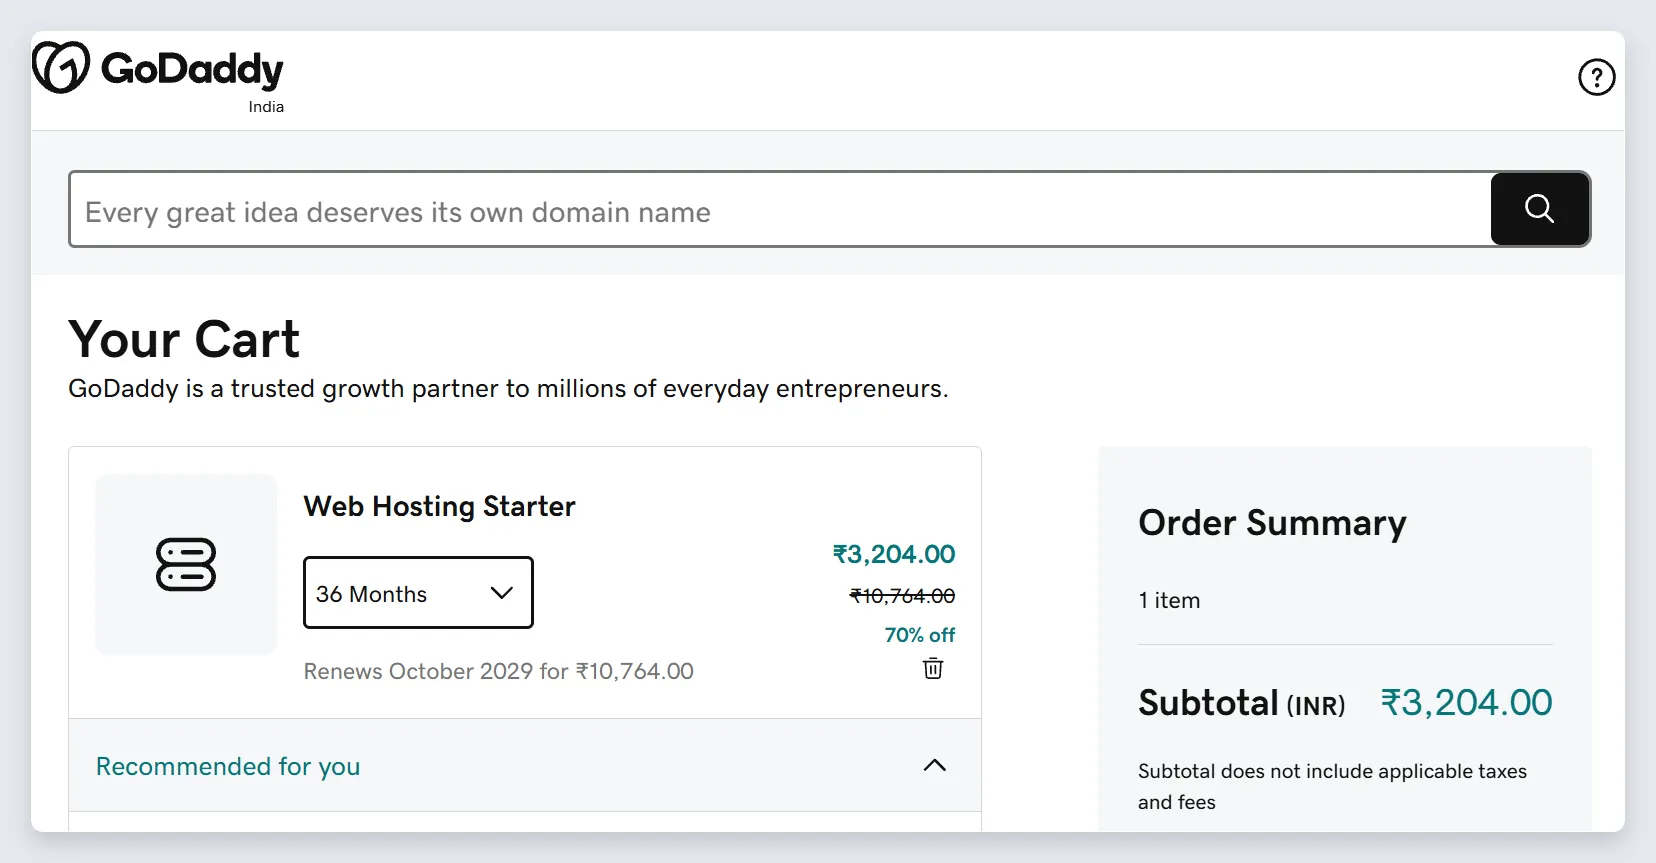Click the domain search magnifier button
Image resolution: width=1656 pixels, height=863 pixels.
click(x=1540, y=209)
